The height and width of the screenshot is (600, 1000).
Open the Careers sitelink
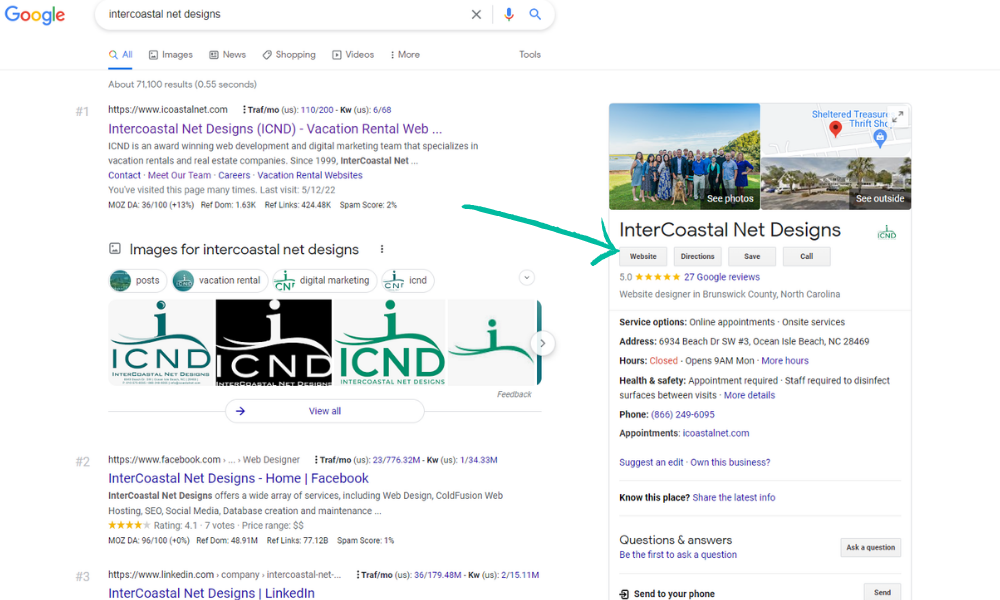coord(234,175)
